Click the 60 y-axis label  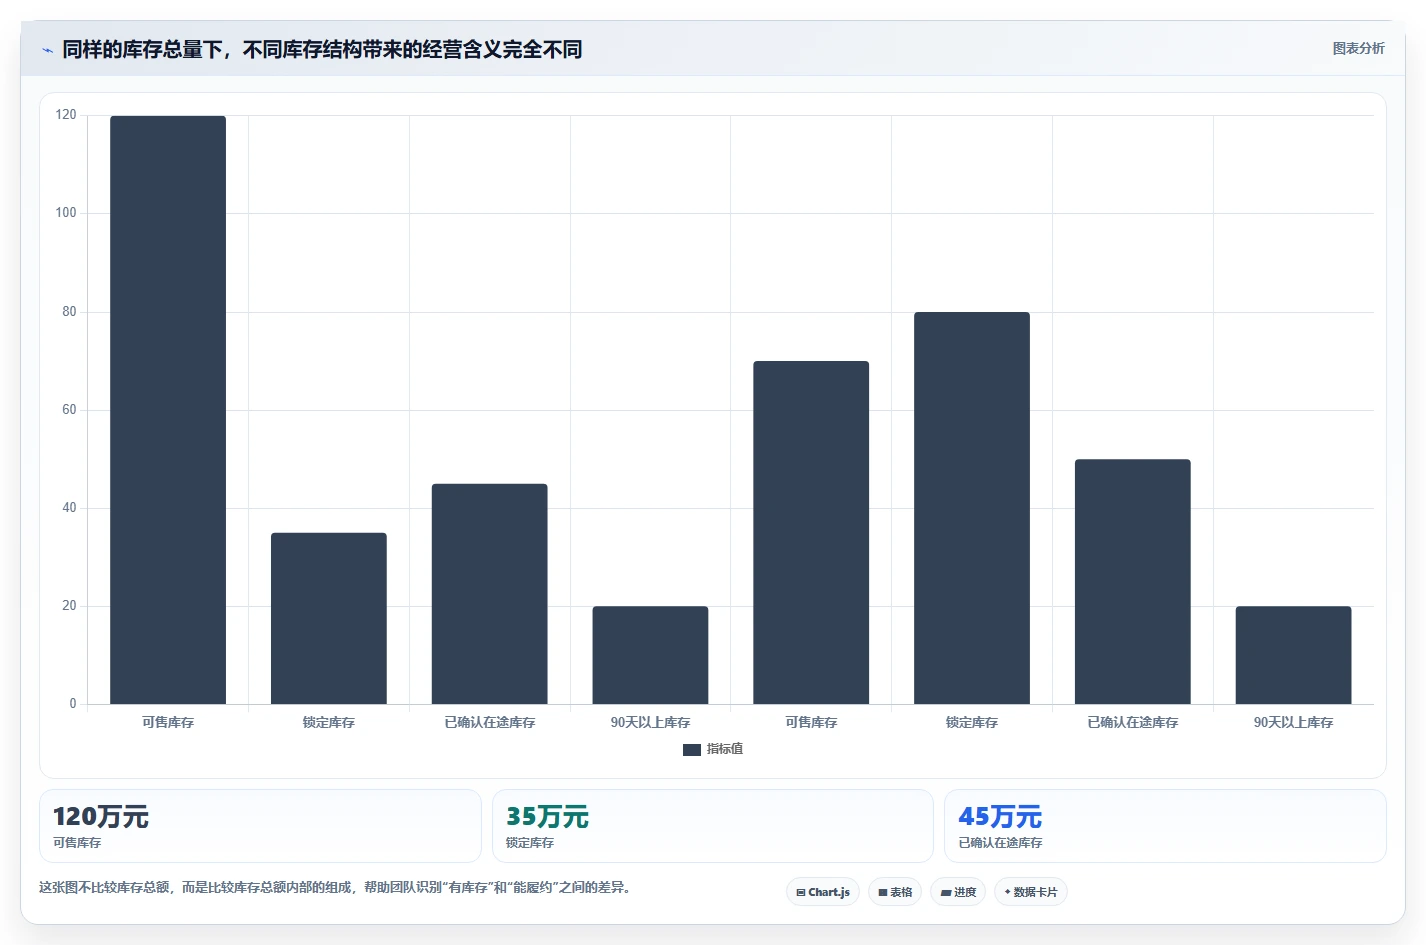pos(69,410)
